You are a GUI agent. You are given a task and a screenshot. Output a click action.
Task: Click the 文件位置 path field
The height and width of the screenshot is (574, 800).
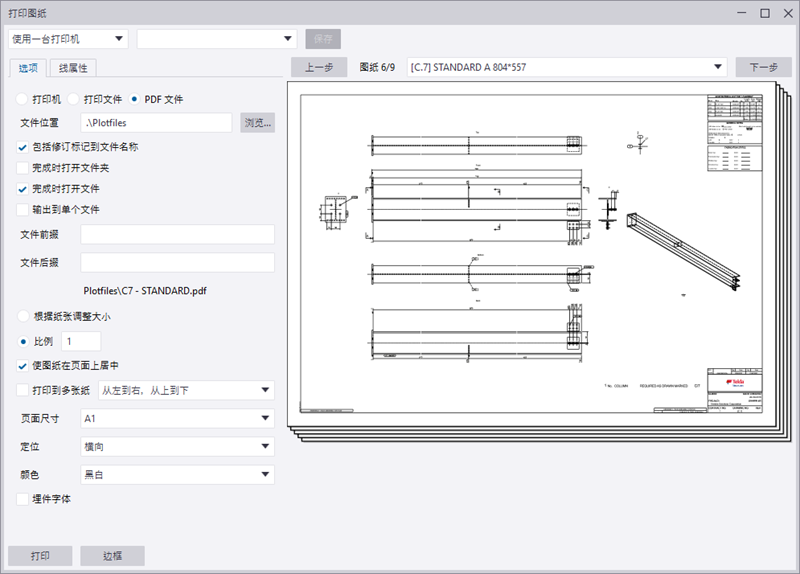coord(156,122)
